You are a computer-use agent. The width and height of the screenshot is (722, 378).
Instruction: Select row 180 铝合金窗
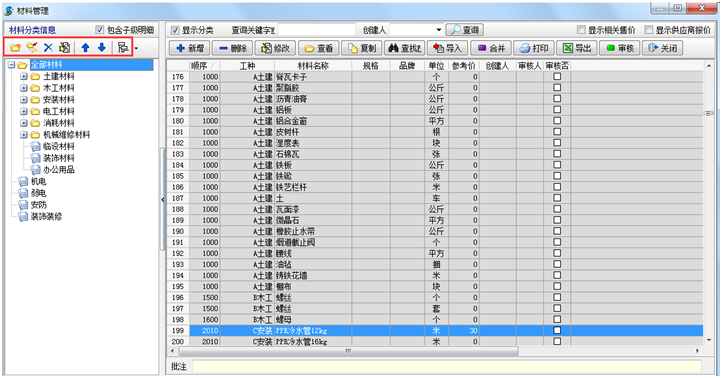click(x=435, y=121)
